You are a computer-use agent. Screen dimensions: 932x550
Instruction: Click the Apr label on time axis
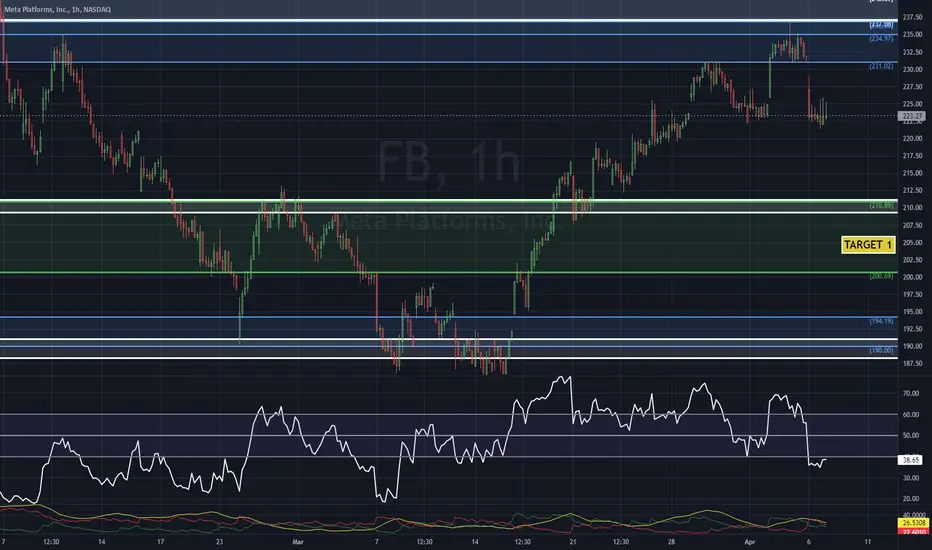coord(750,542)
